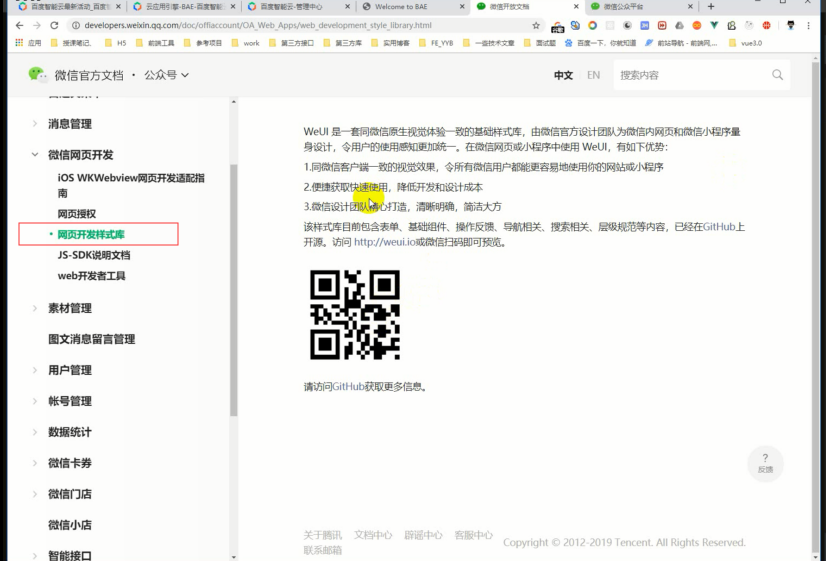Click the address bar URL

pos(258,25)
